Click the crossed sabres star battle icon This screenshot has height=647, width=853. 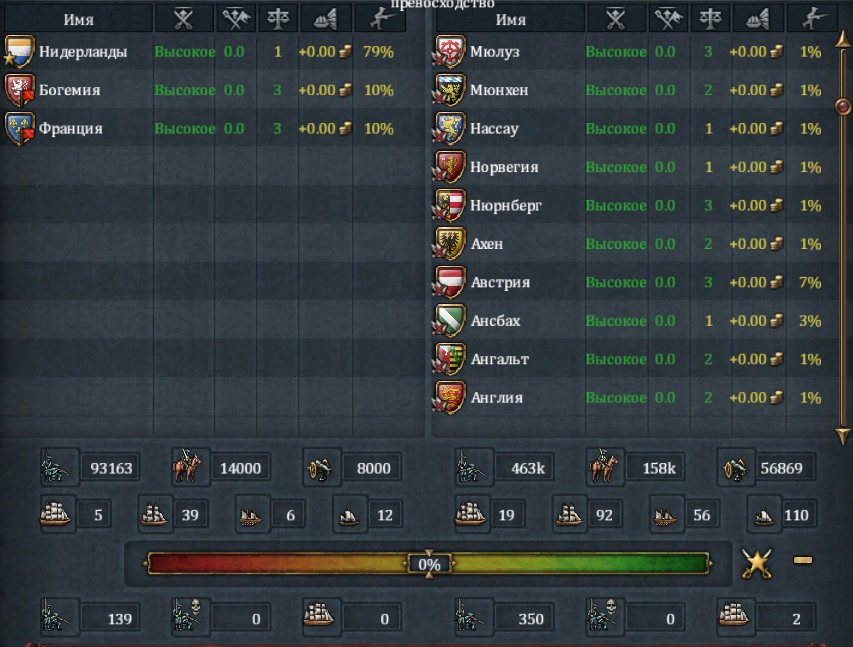click(757, 563)
